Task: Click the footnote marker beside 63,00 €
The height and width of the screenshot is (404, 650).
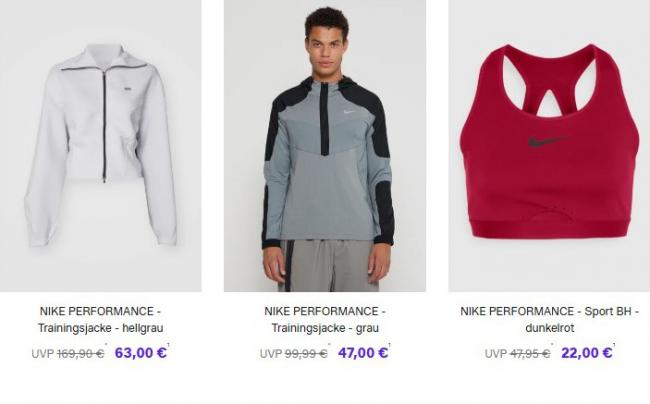Action: (168, 345)
